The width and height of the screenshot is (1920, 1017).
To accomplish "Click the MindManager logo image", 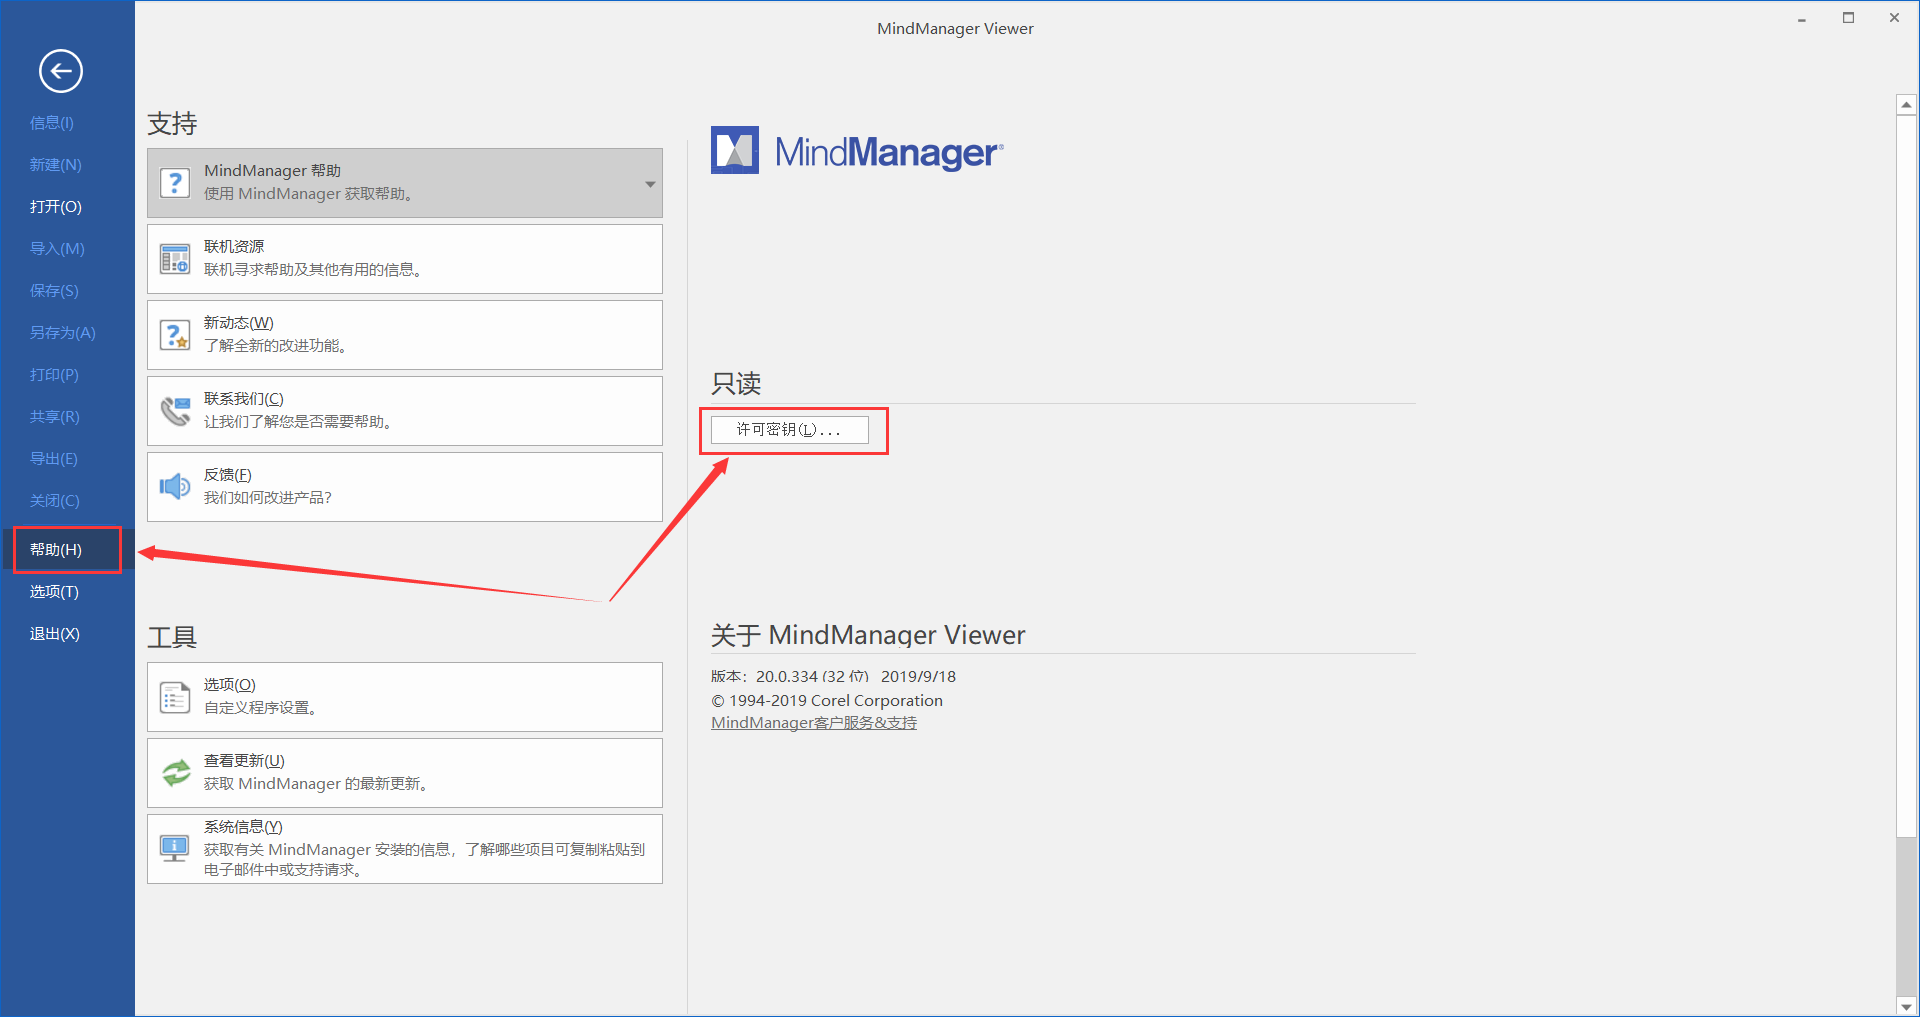I will coord(856,151).
